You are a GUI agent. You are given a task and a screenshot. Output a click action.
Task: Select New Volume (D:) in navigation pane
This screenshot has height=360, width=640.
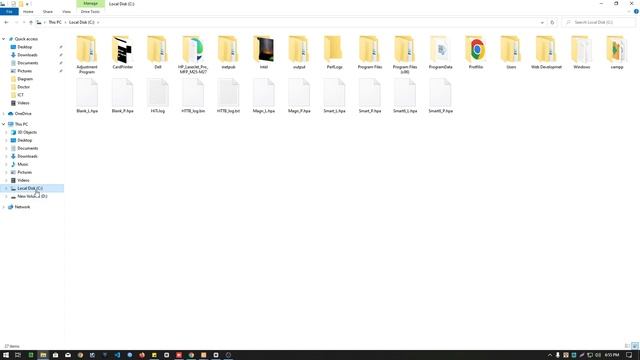(x=32, y=196)
